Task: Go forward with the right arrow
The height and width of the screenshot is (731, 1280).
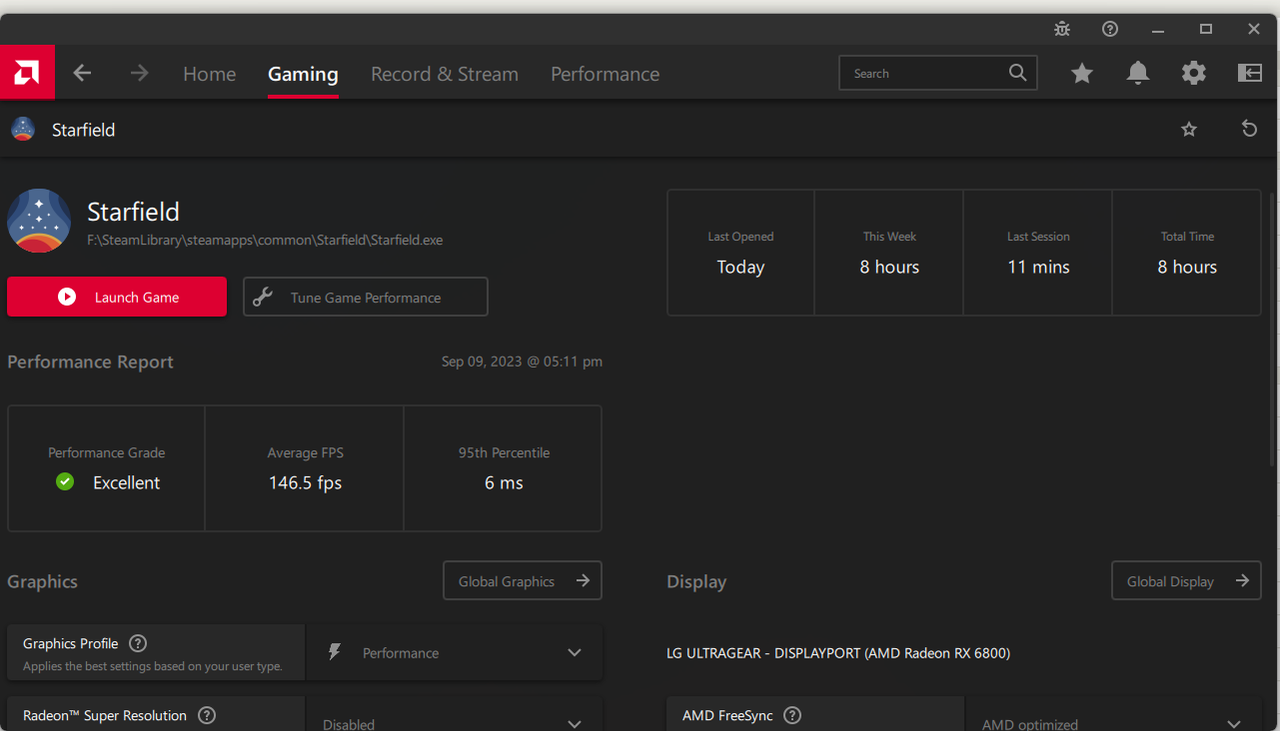Action: 139,73
